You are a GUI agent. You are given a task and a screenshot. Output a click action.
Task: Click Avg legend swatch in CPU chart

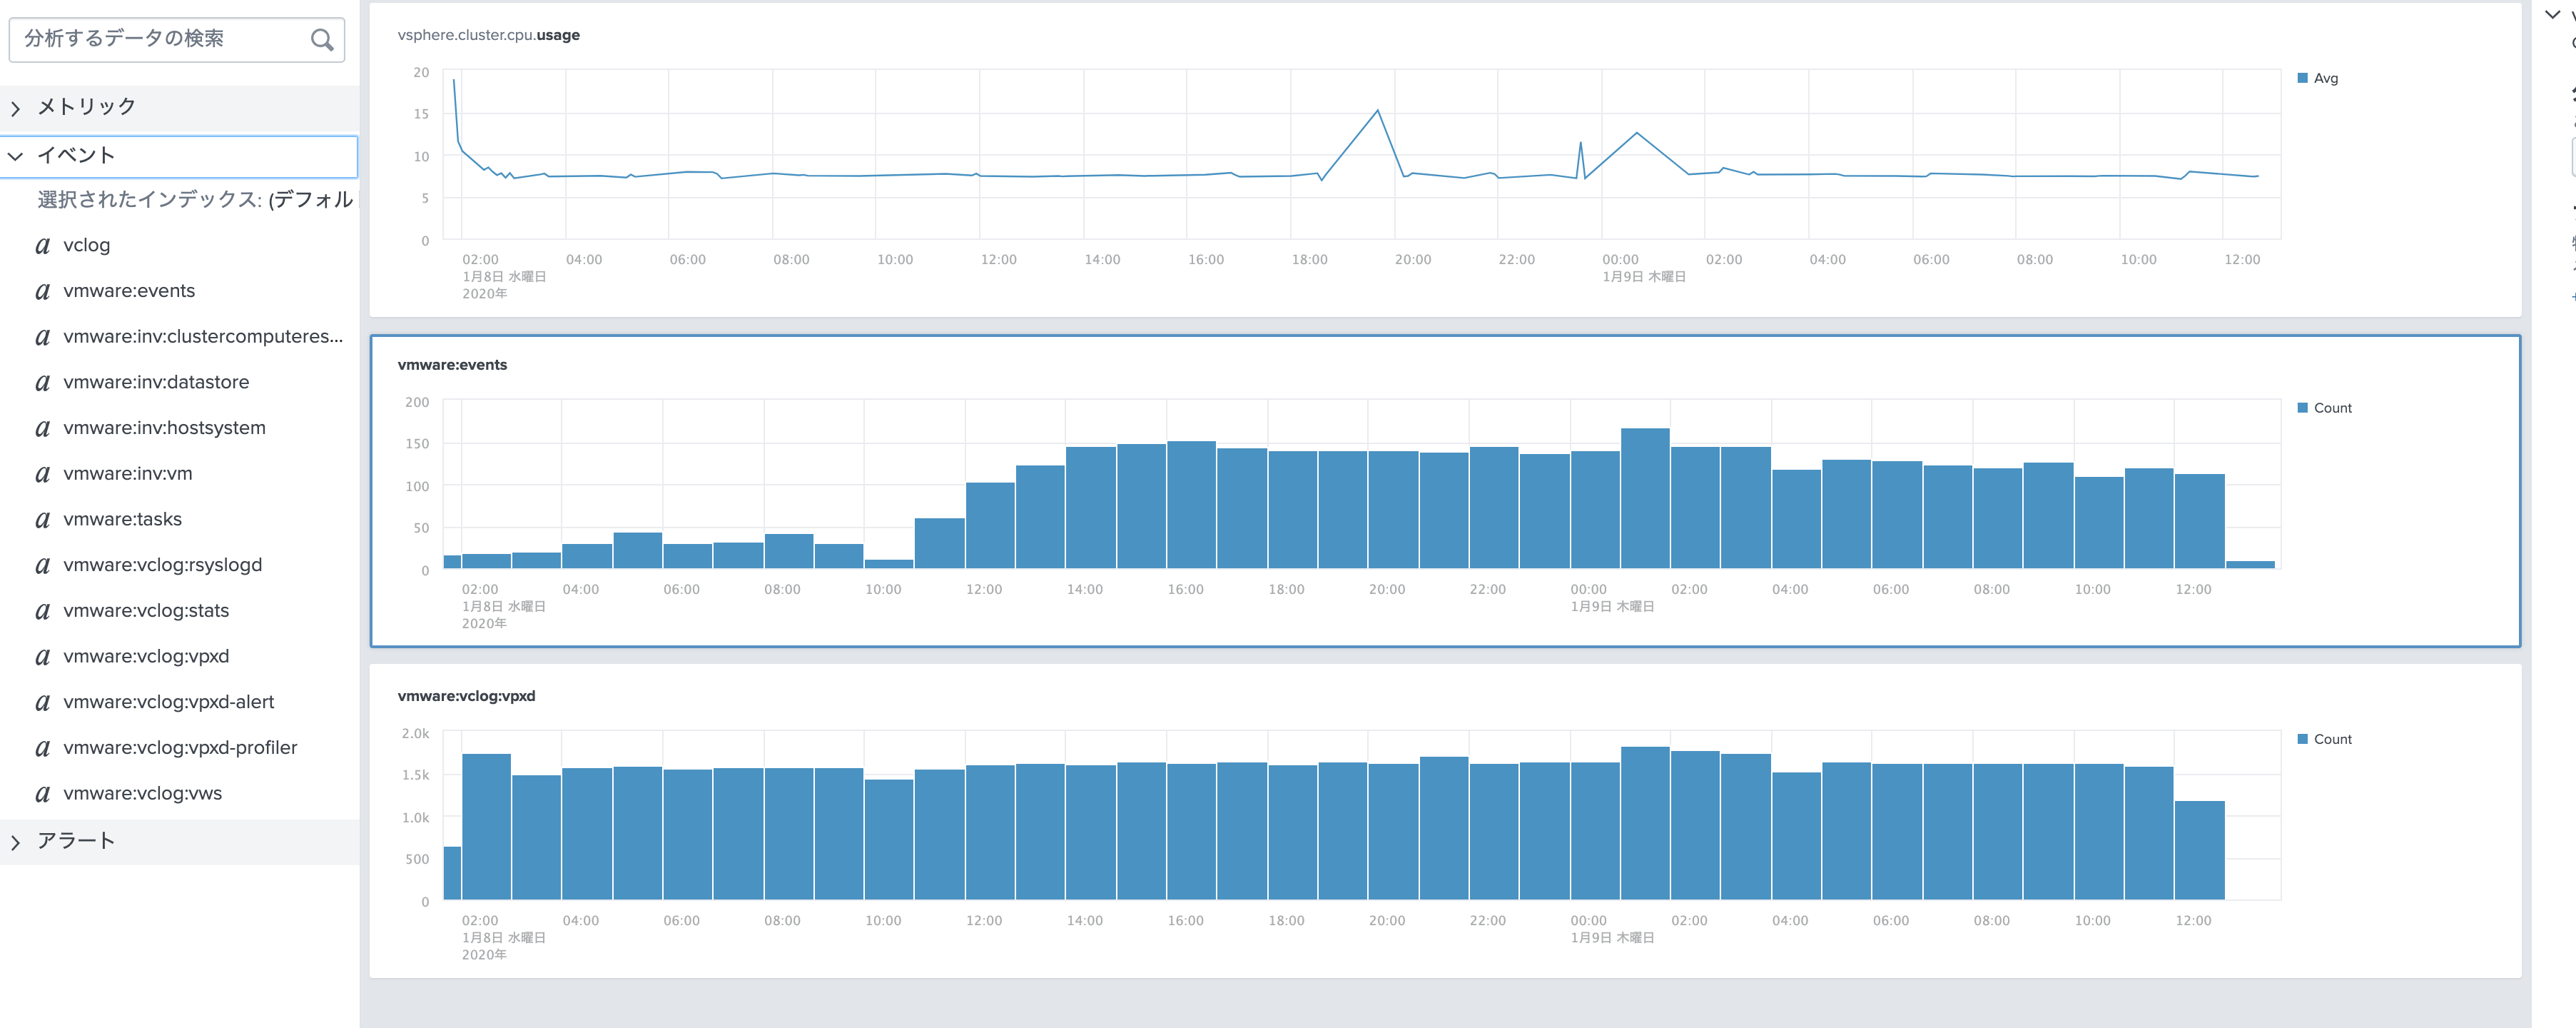(2302, 78)
